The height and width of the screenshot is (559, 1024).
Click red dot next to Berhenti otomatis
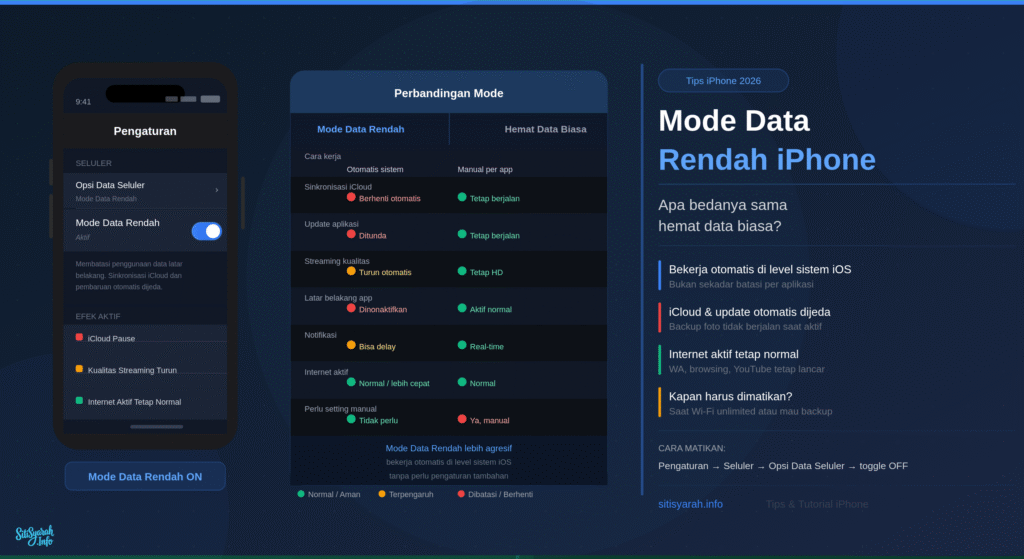pyautogui.click(x=351, y=197)
